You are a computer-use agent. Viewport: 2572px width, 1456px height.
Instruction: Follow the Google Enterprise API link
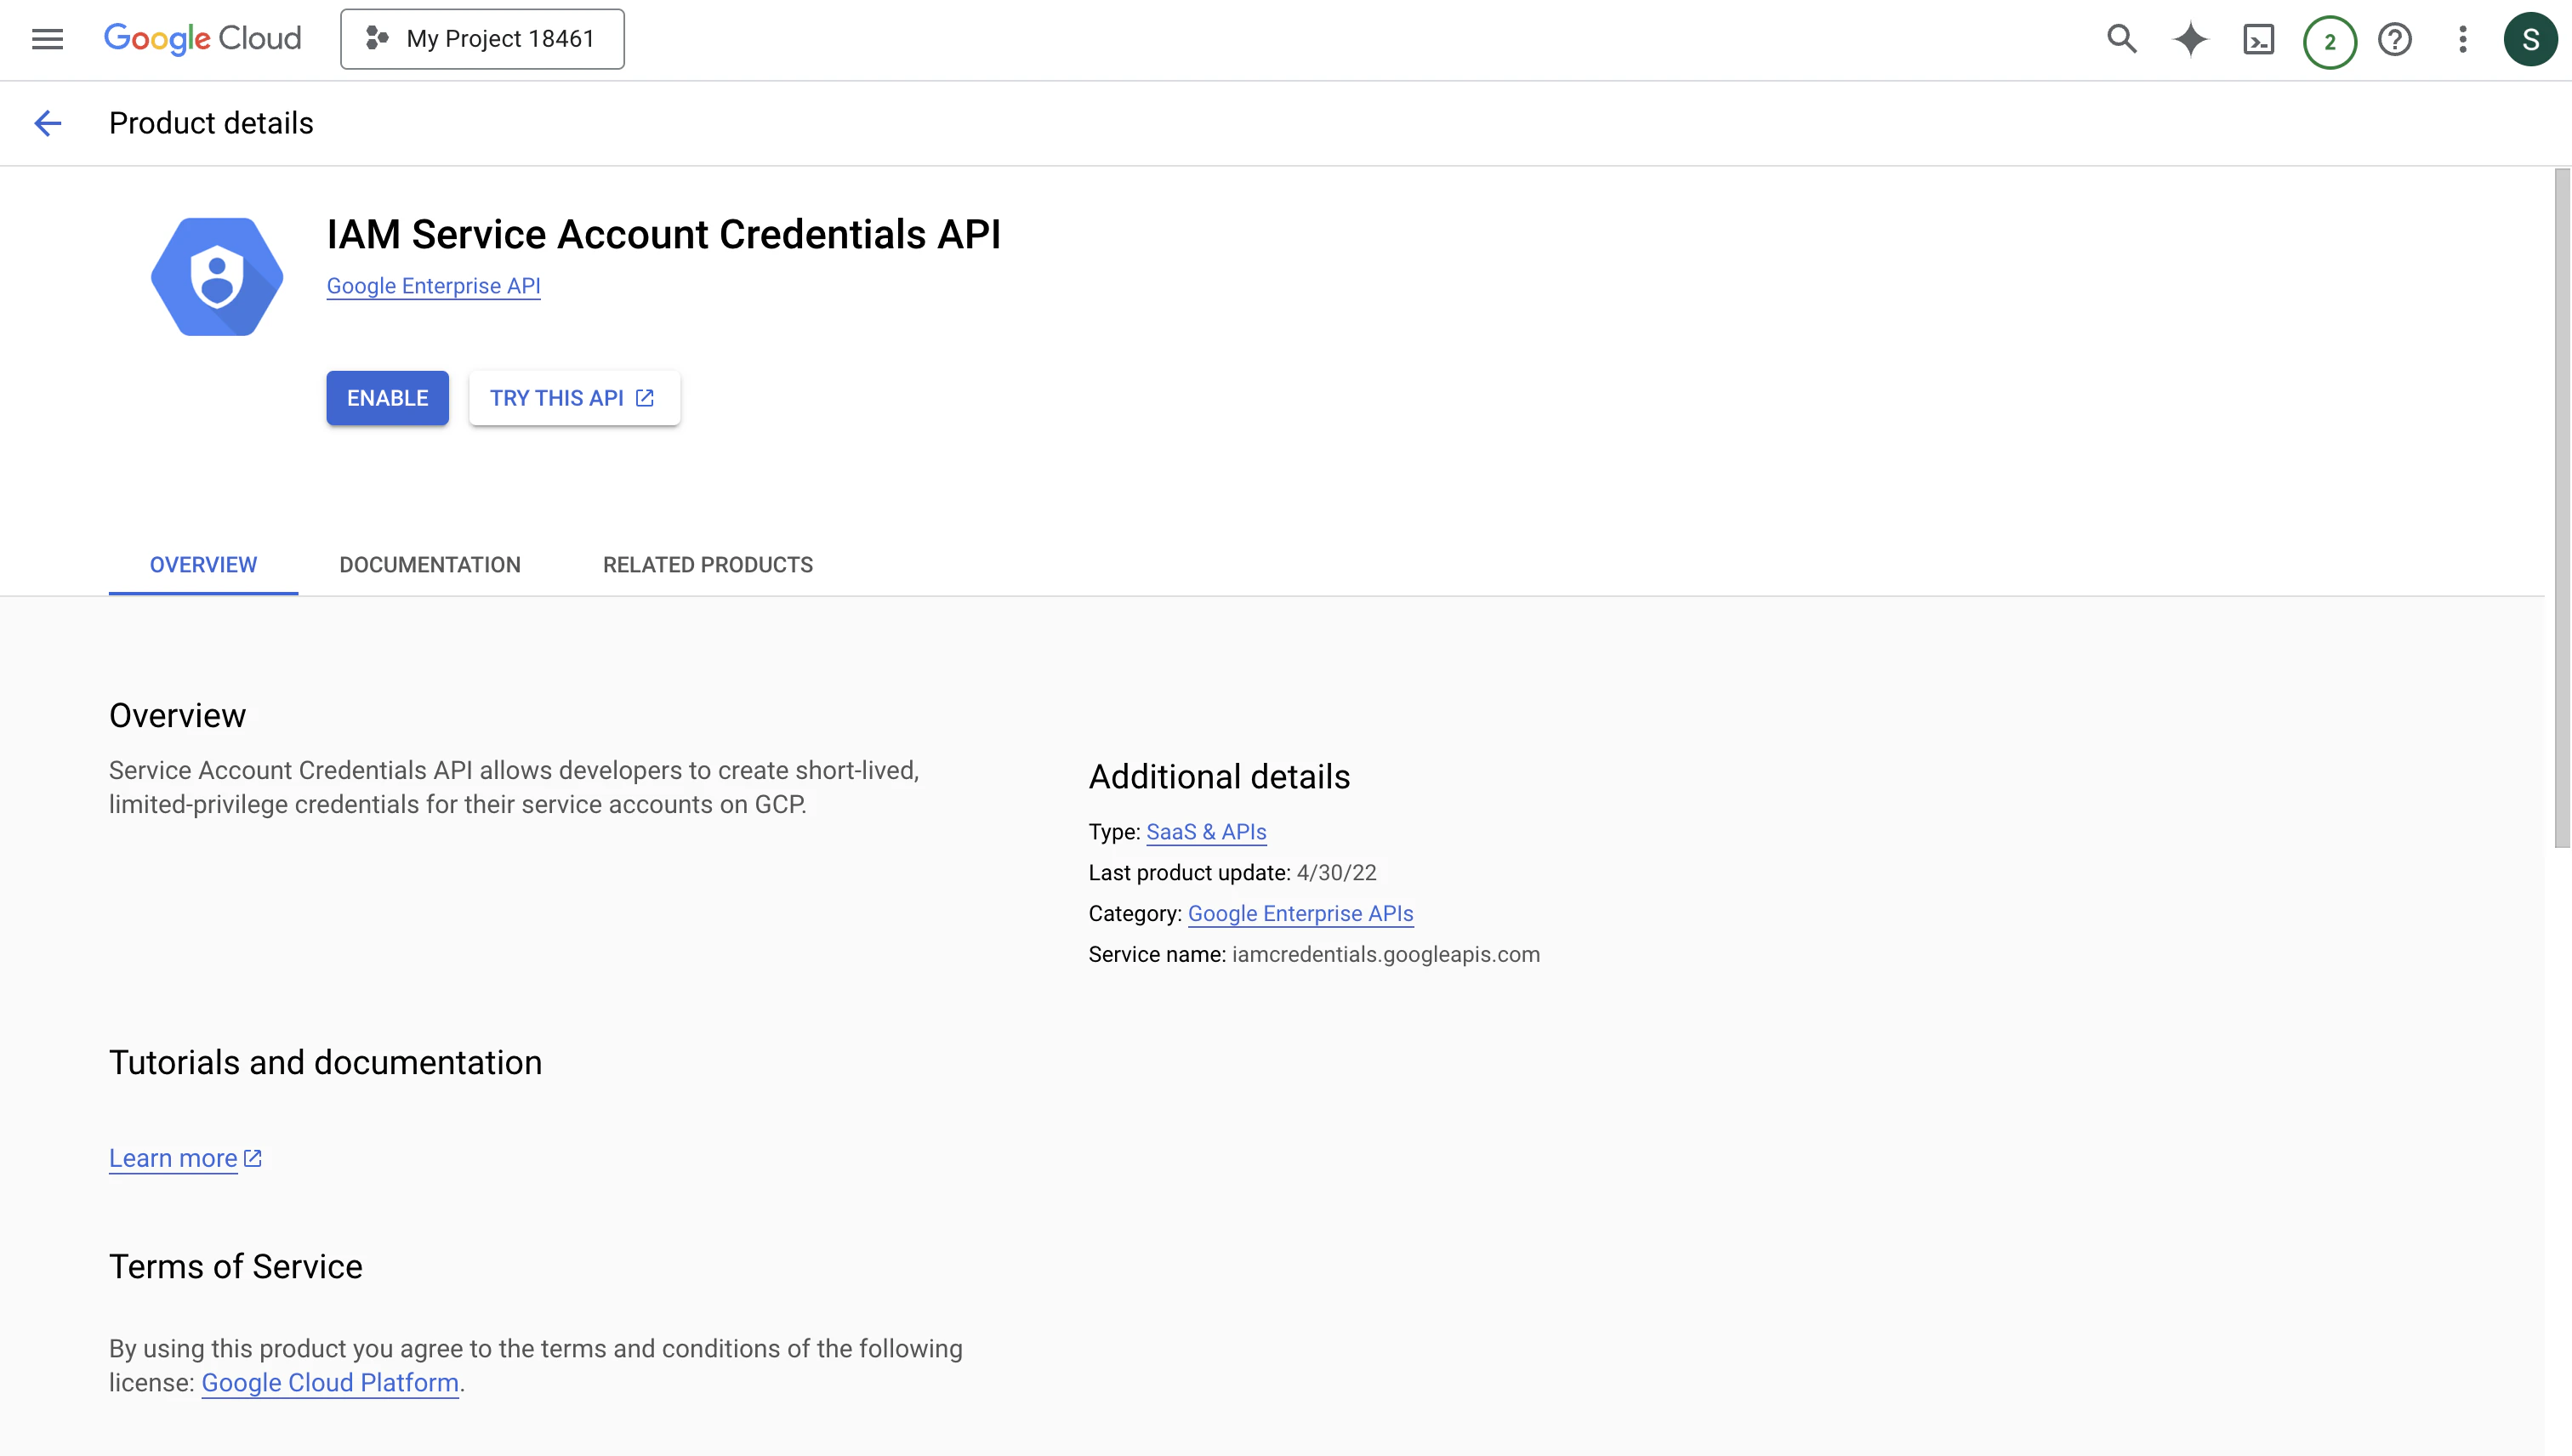click(x=433, y=286)
